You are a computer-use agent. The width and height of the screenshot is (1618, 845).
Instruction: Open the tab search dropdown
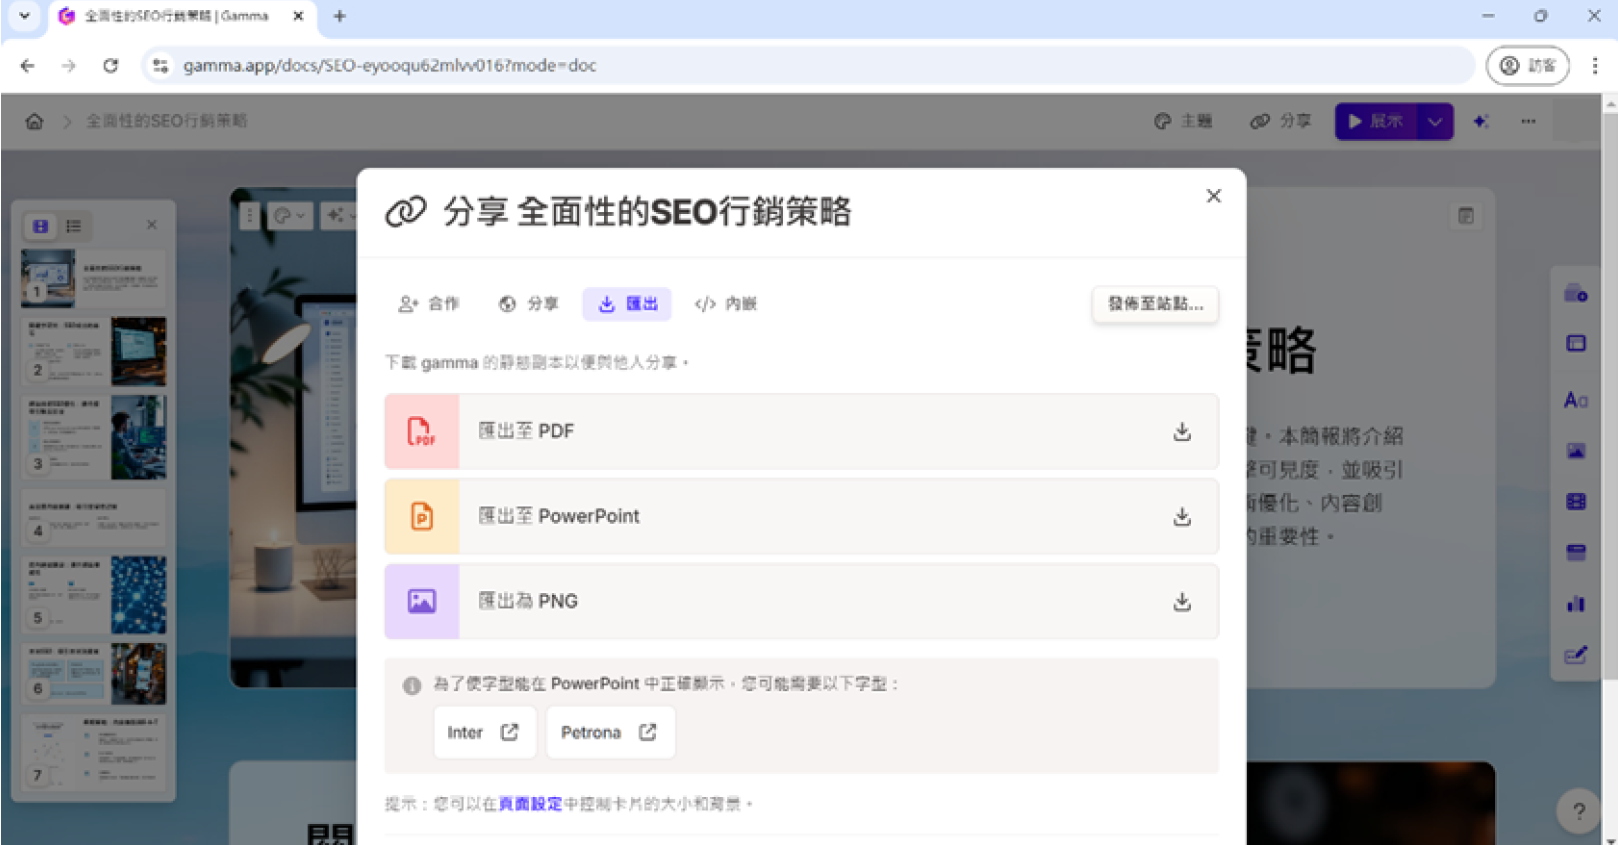pyautogui.click(x=24, y=16)
